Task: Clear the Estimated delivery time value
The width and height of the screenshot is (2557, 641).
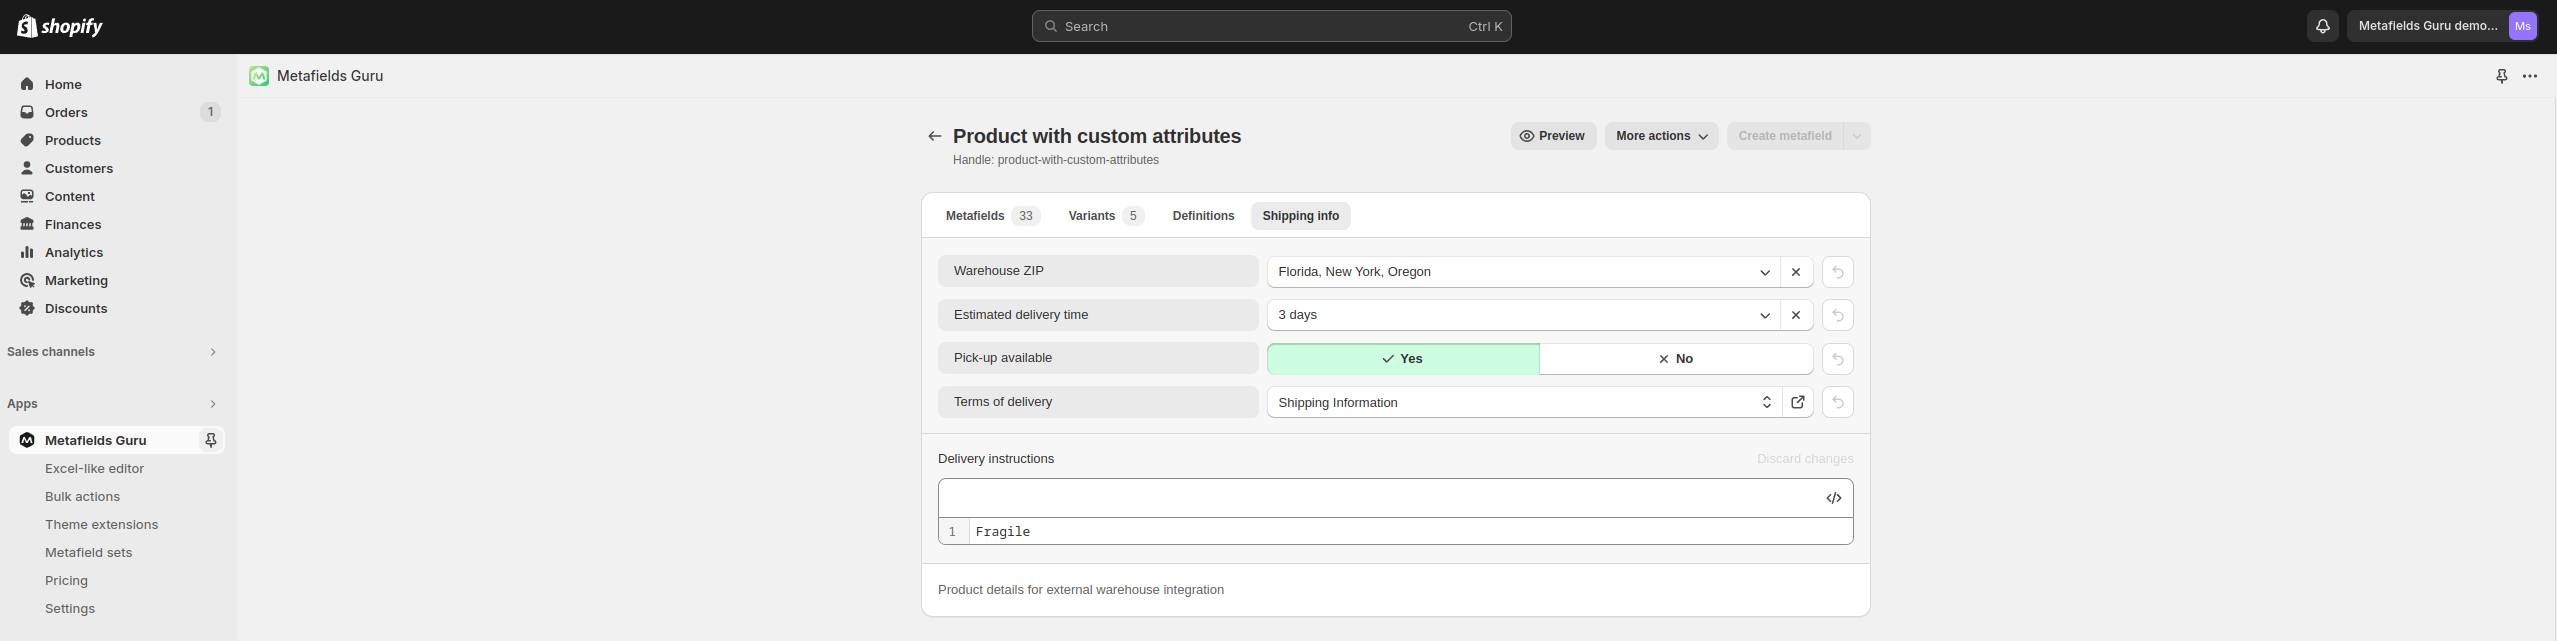Action: click(1796, 315)
